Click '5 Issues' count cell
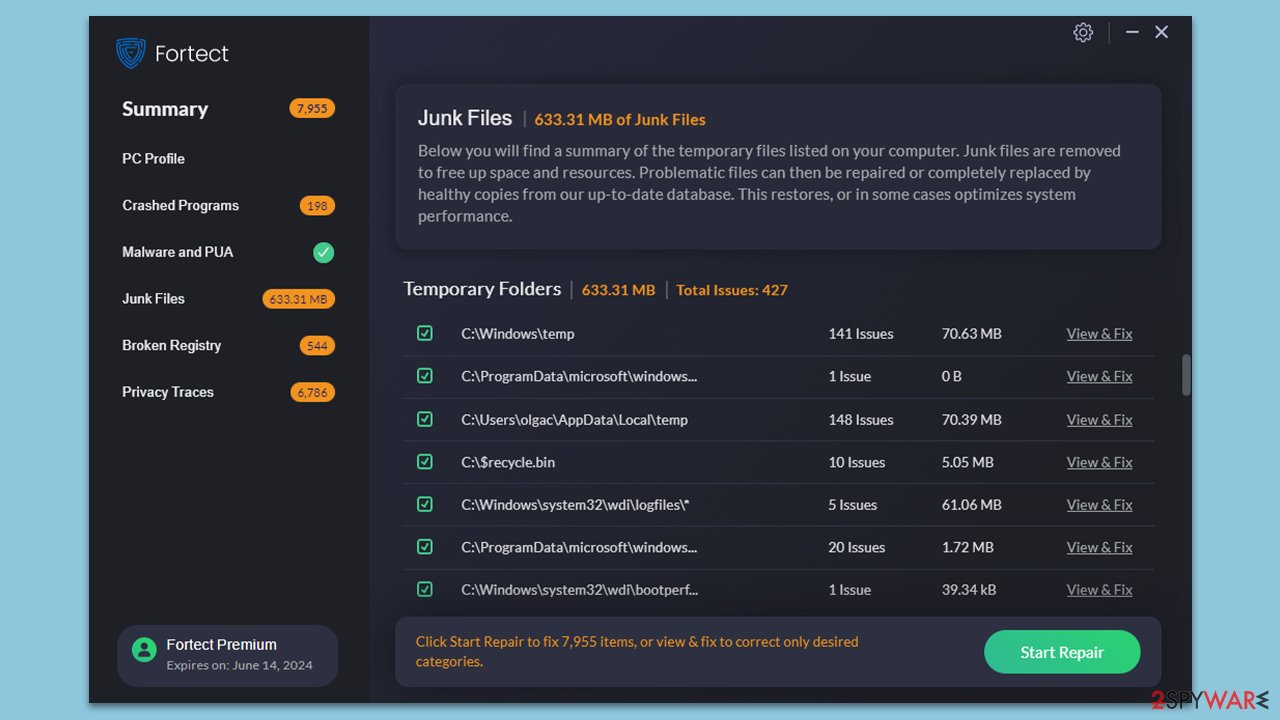The width and height of the screenshot is (1280, 720). click(x=853, y=505)
